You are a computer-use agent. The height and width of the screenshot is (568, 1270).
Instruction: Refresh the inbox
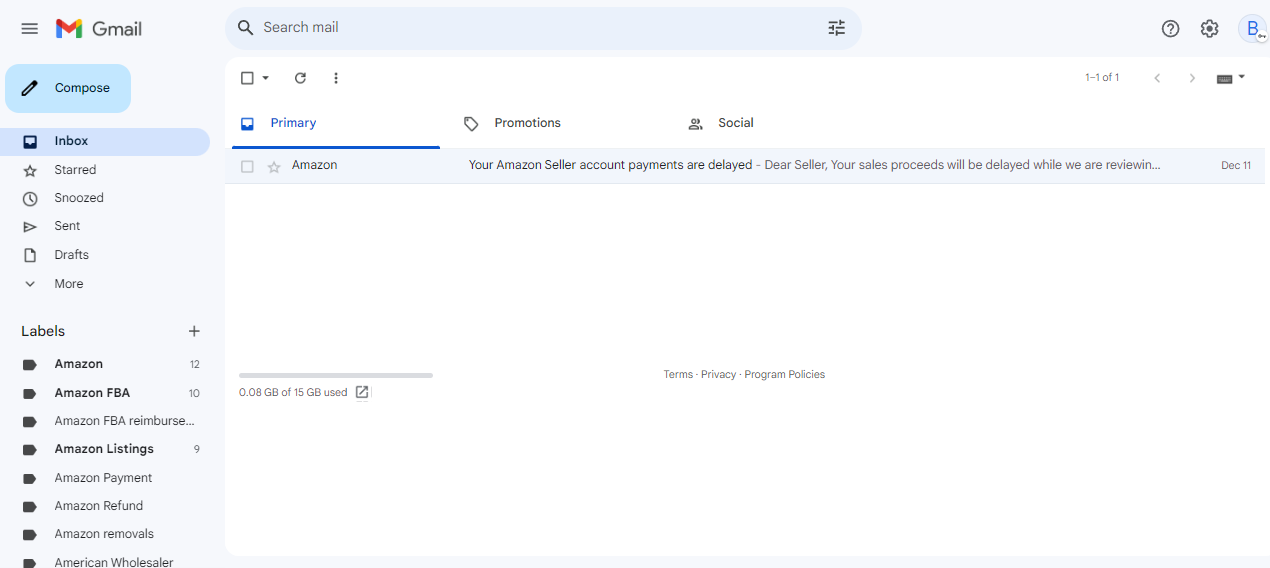tap(300, 78)
